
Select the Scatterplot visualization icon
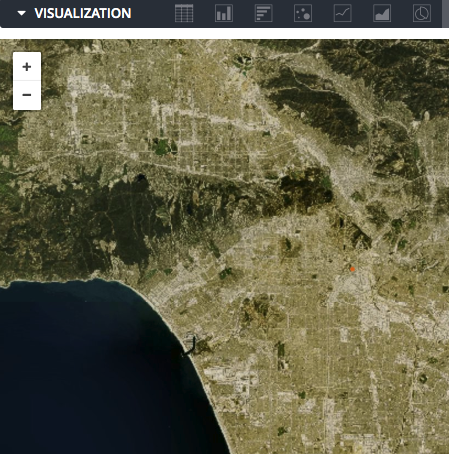[303, 13]
